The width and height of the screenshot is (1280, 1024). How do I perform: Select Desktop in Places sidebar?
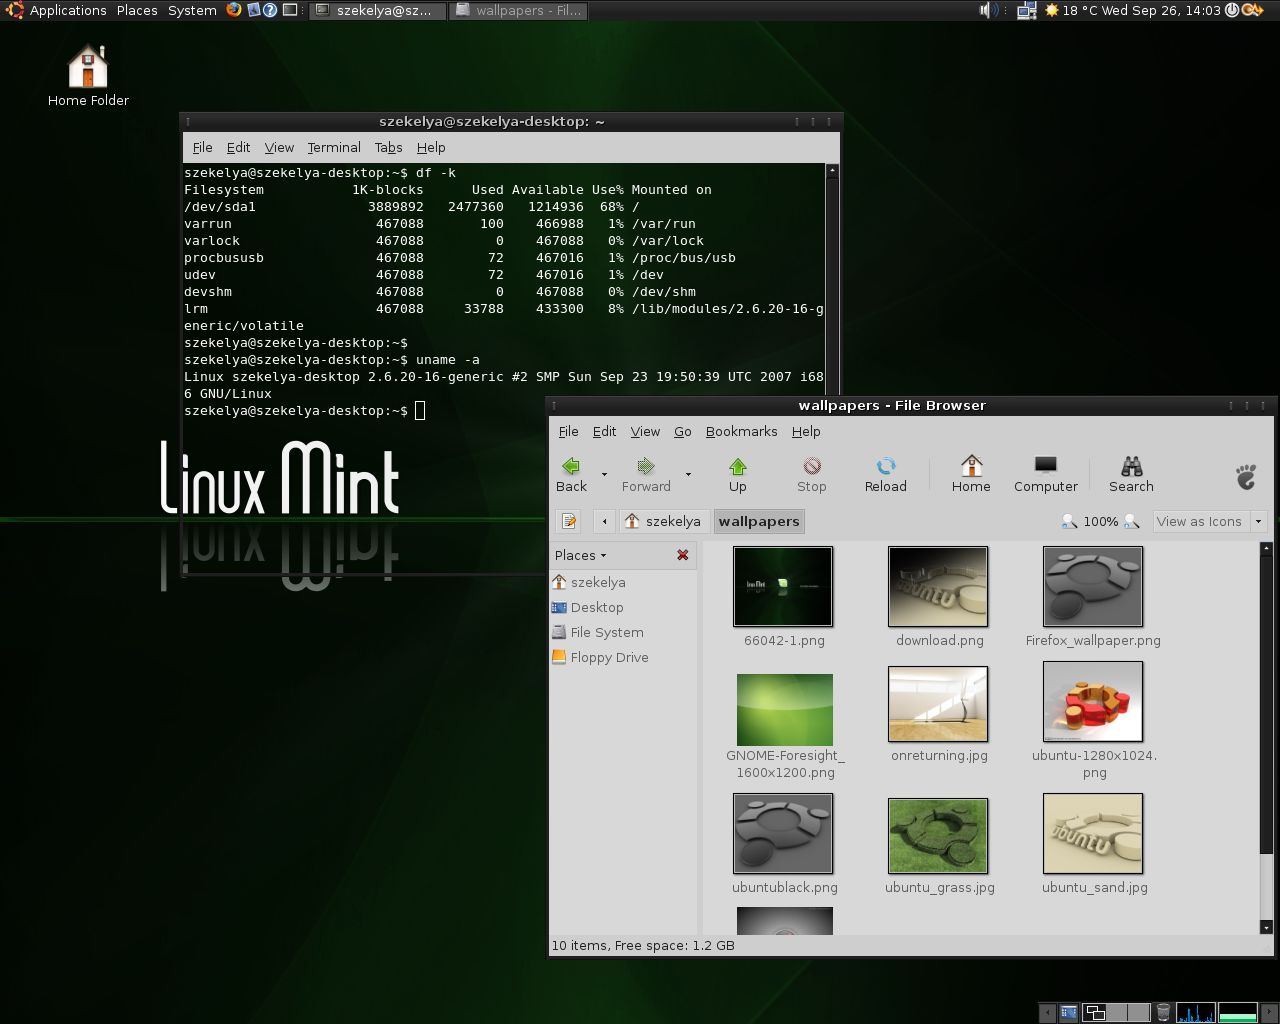click(x=588, y=607)
